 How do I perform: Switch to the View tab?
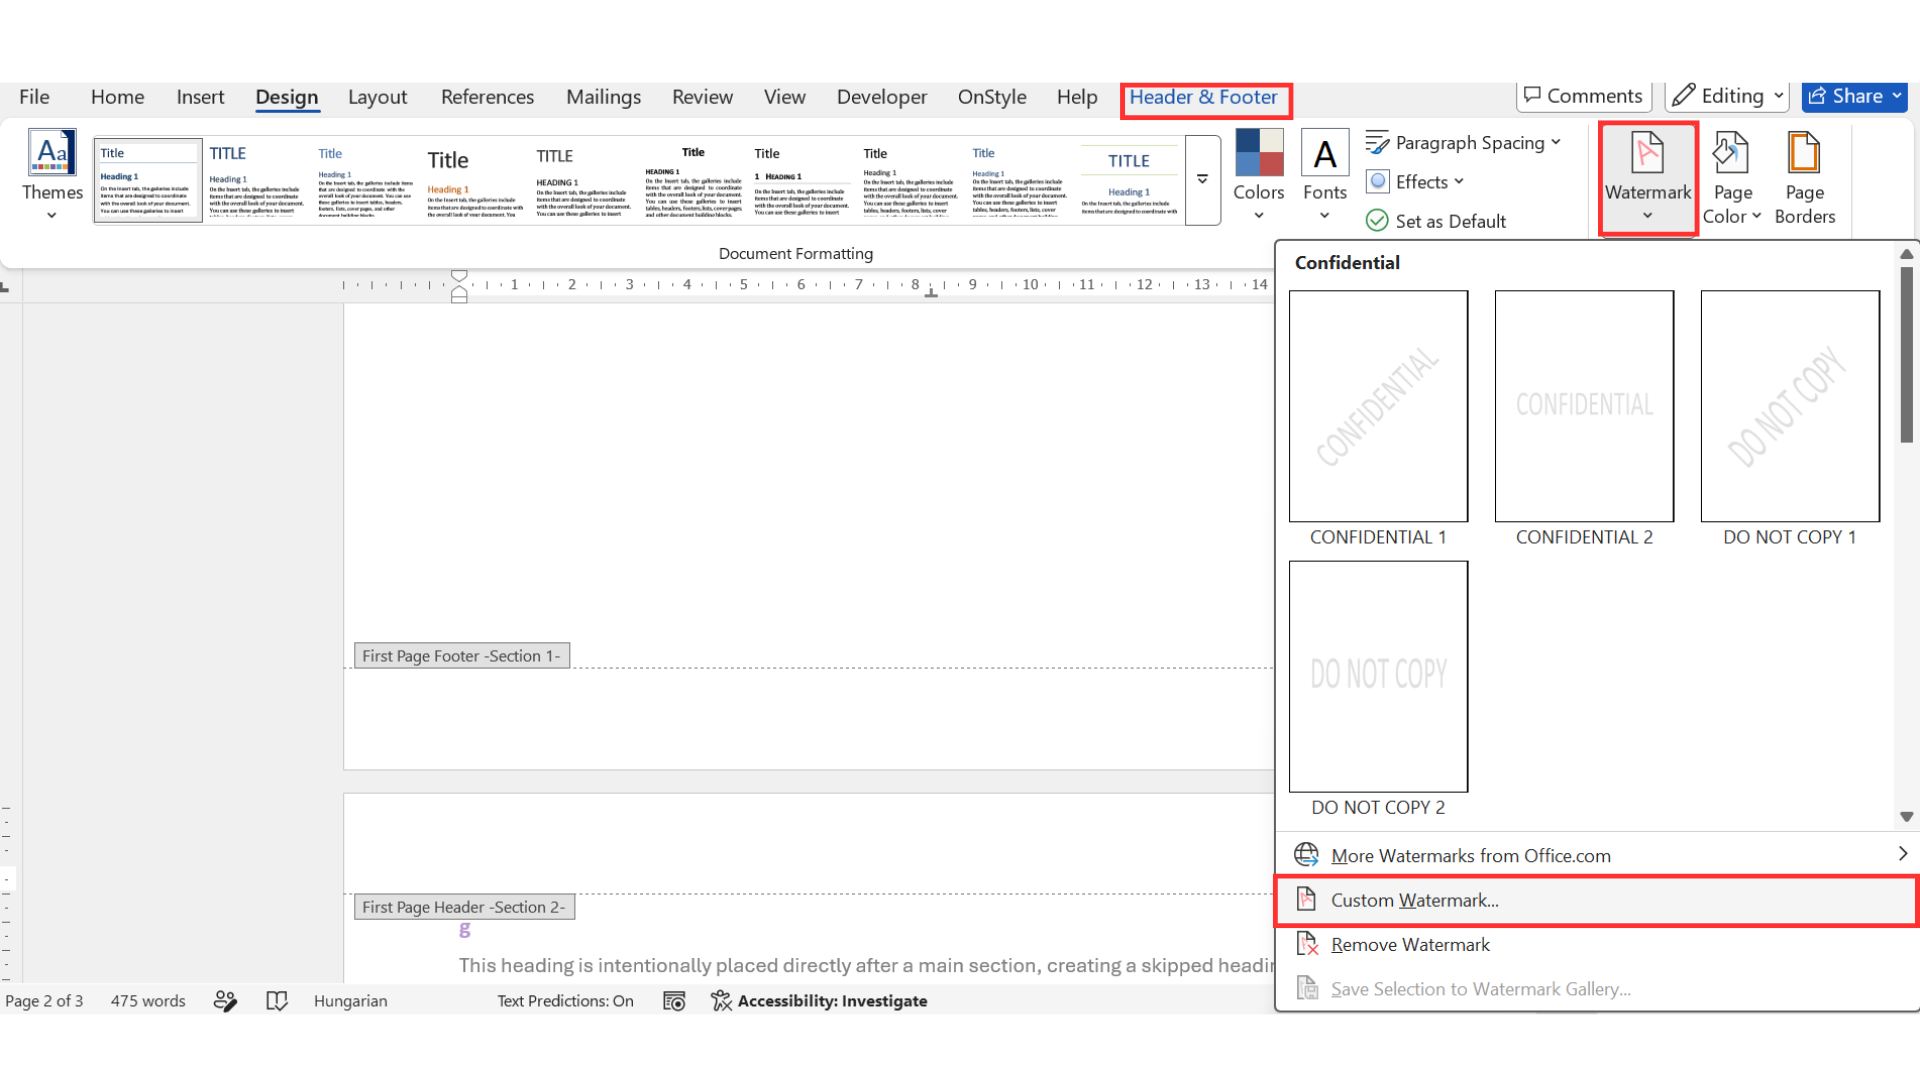(784, 97)
